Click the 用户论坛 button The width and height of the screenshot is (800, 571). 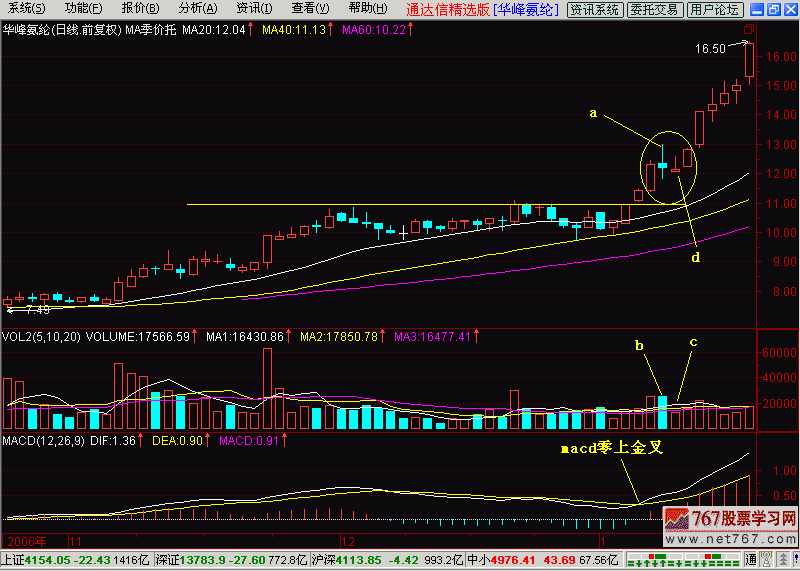pos(715,10)
